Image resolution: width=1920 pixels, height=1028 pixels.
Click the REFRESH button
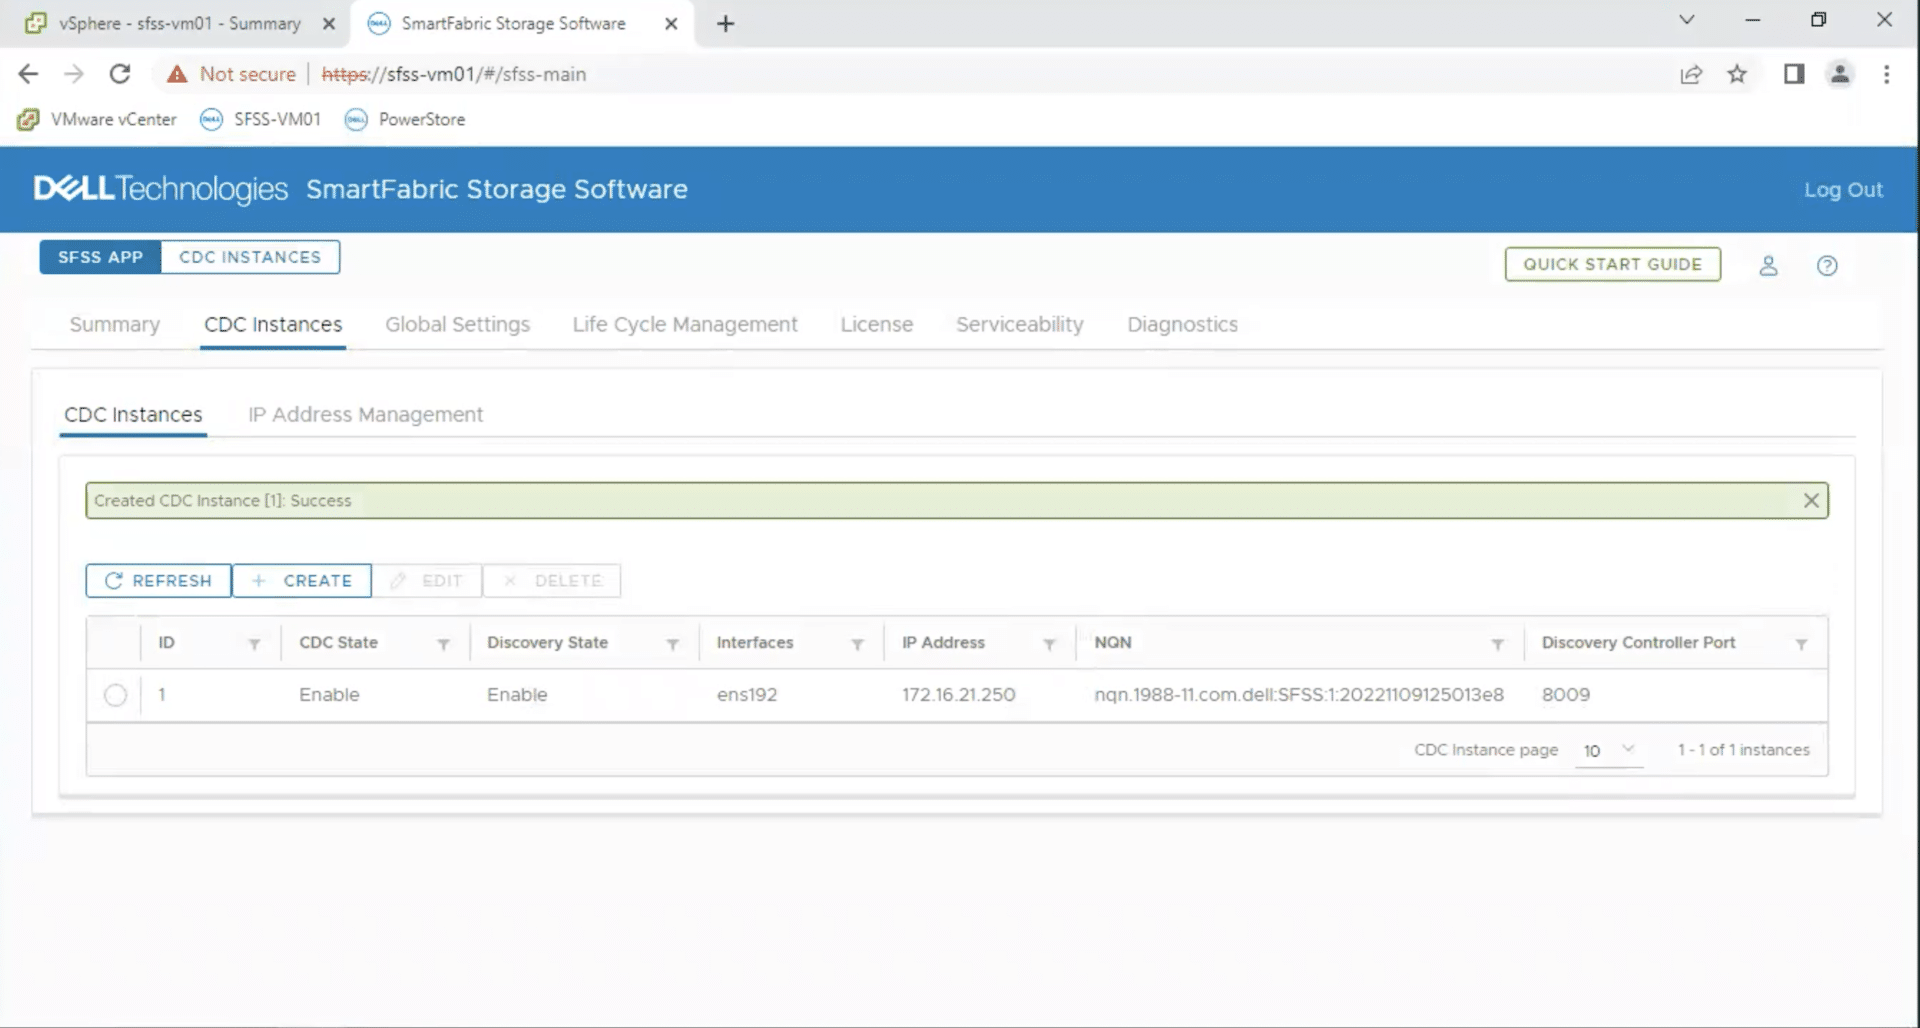tap(158, 581)
